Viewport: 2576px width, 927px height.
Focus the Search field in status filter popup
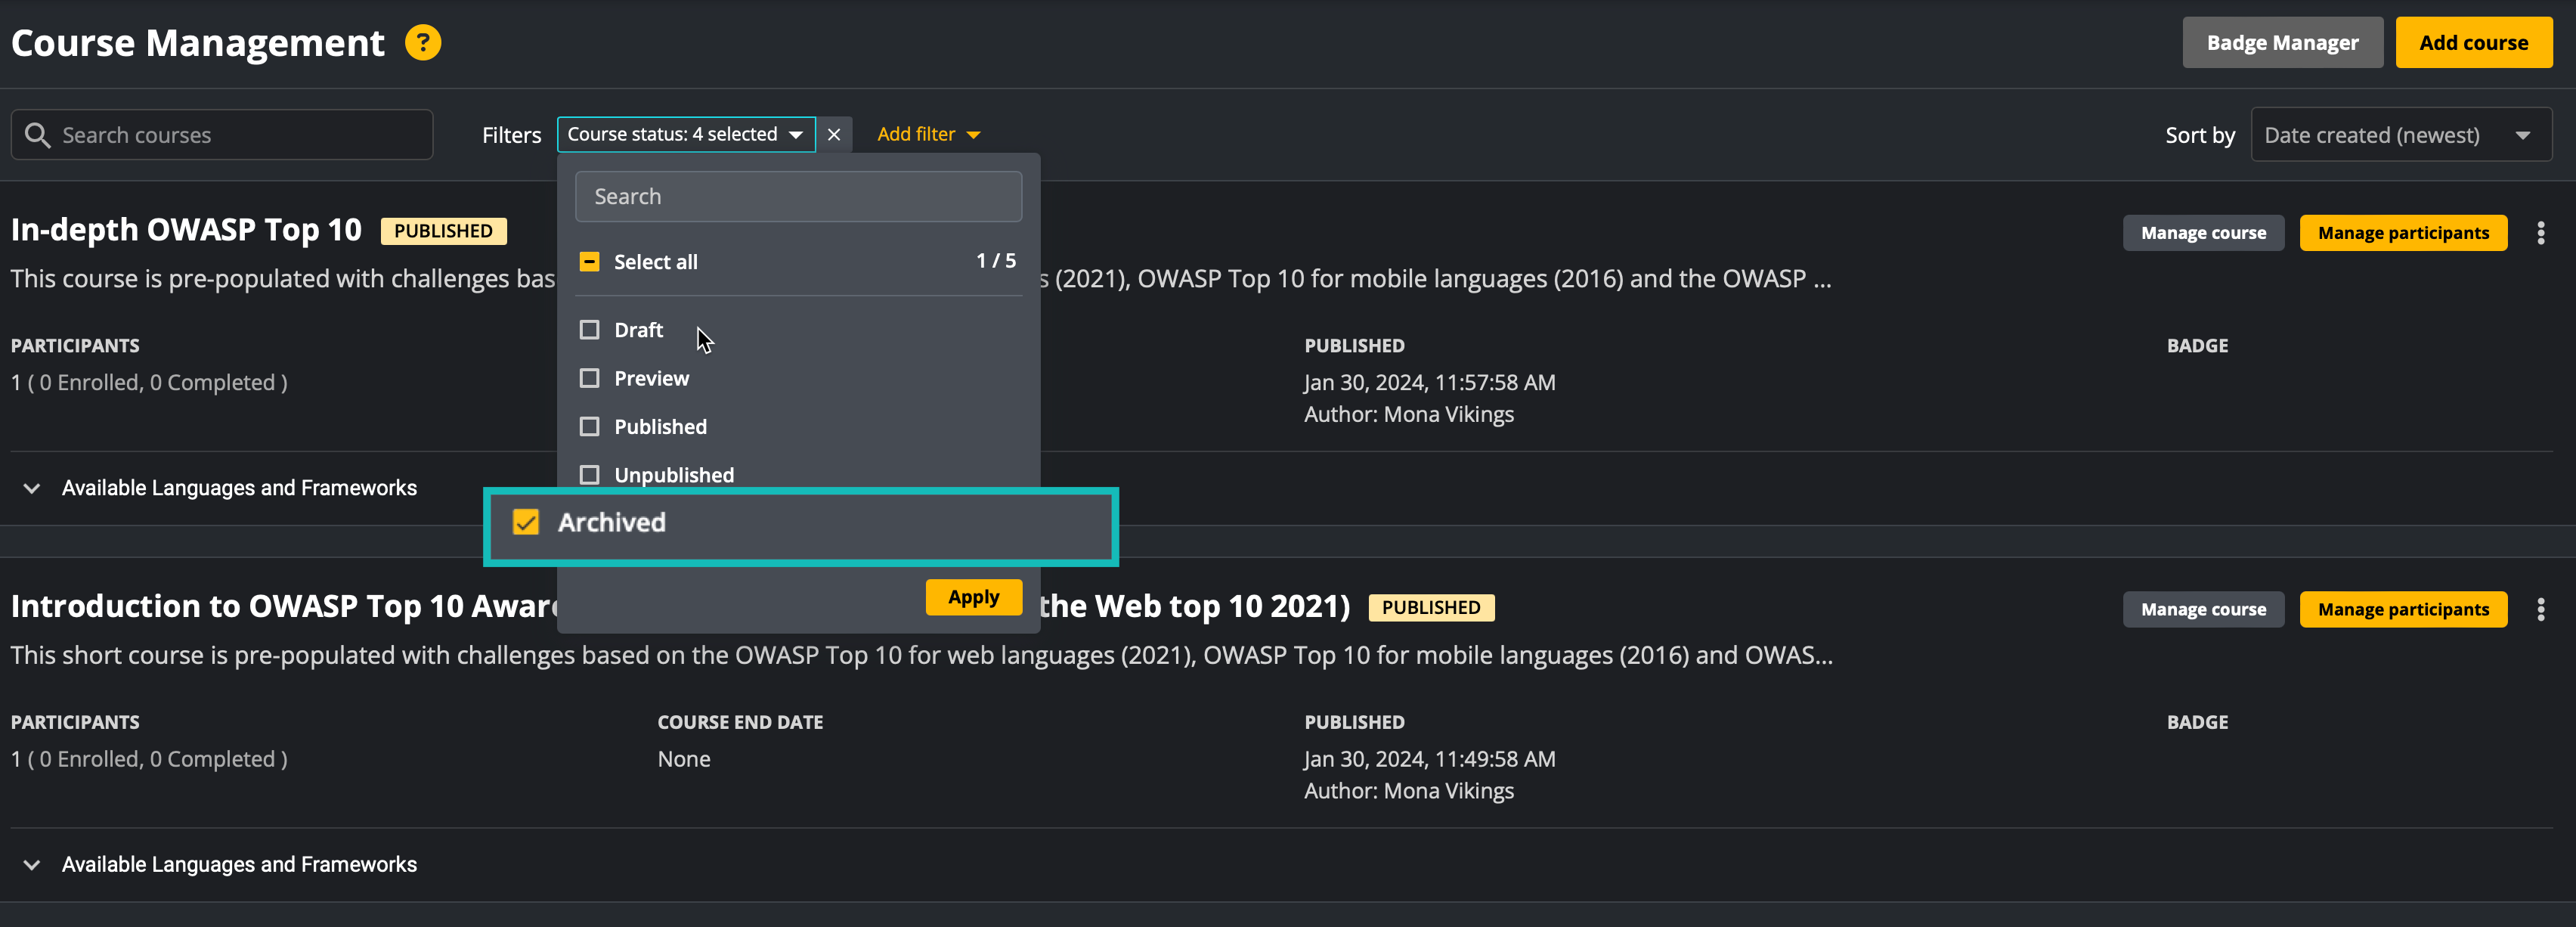pyautogui.click(x=798, y=197)
